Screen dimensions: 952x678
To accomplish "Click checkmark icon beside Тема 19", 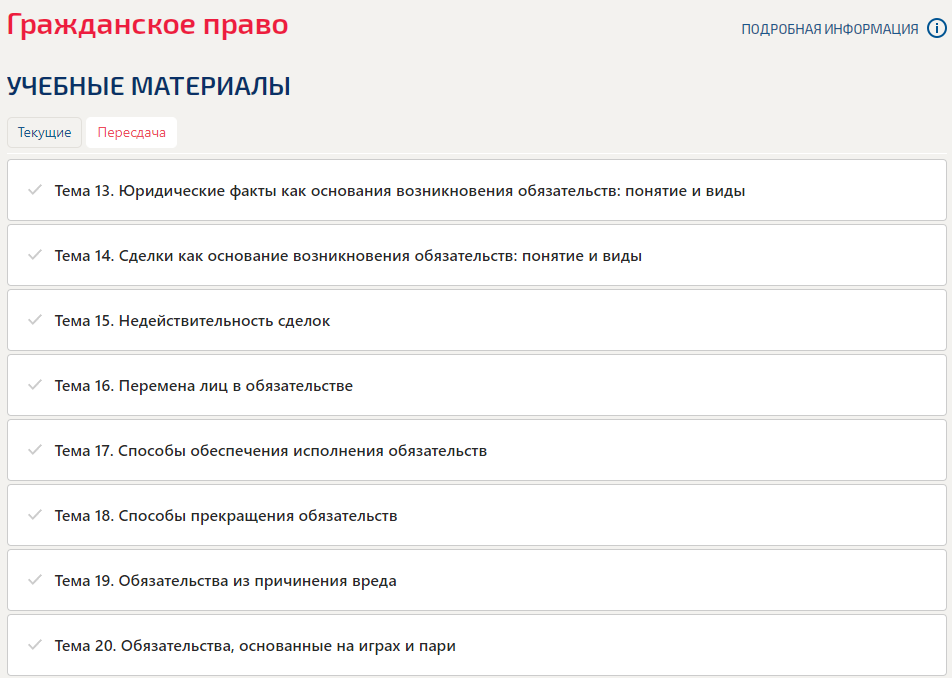I will click(x=35, y=580).
